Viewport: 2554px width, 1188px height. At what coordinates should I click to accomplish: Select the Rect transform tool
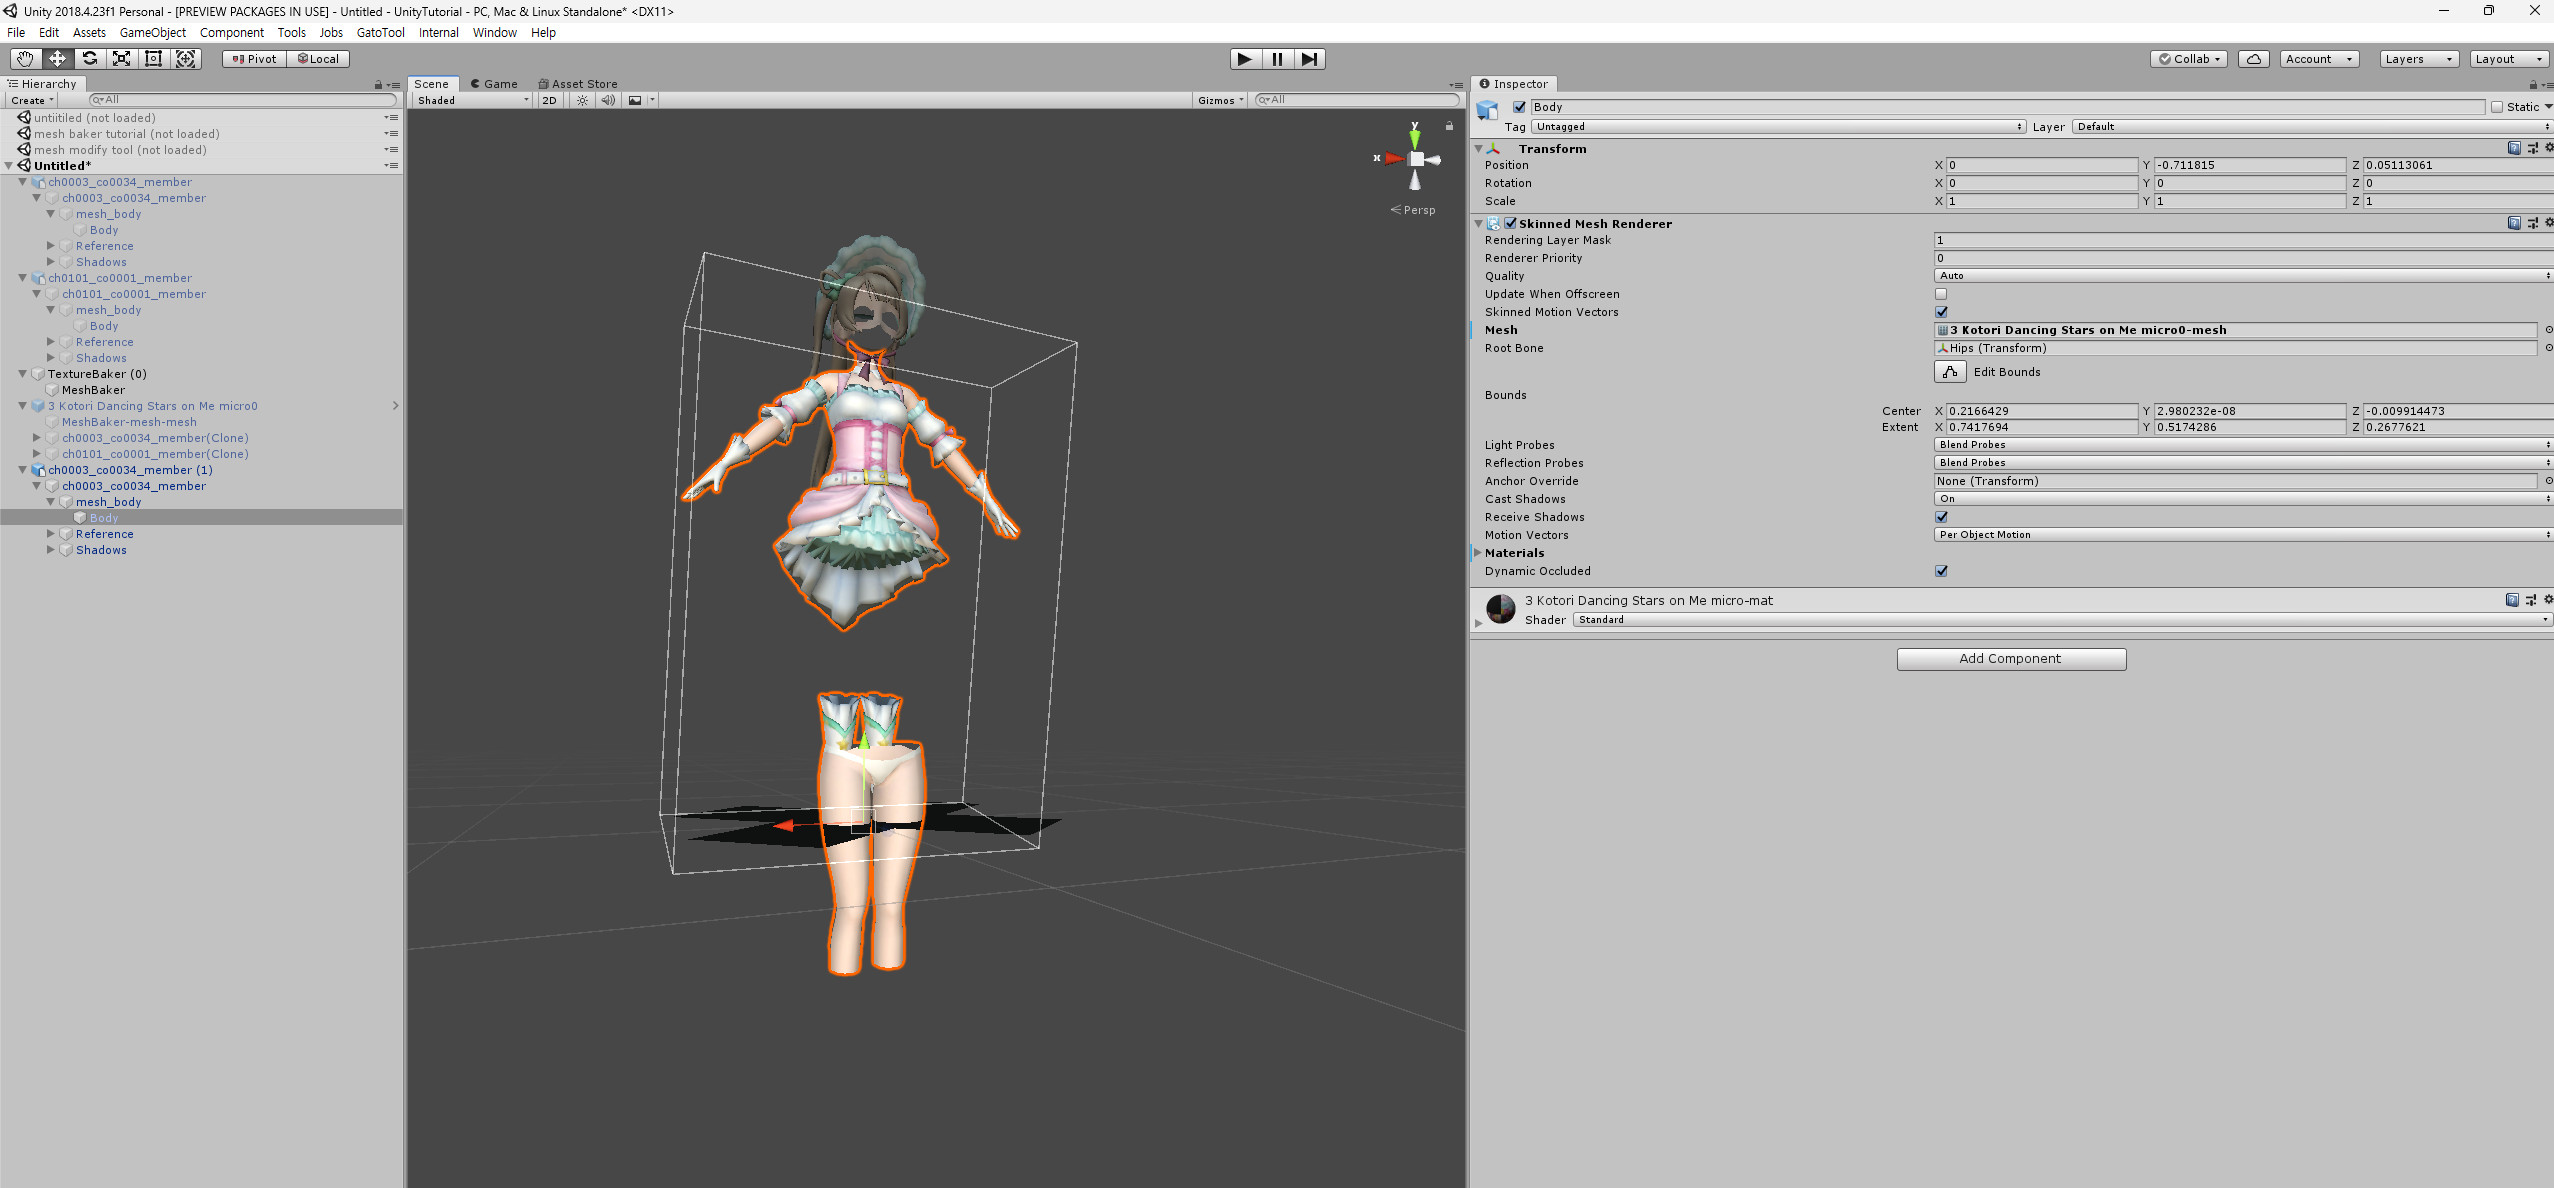(153, 58)
